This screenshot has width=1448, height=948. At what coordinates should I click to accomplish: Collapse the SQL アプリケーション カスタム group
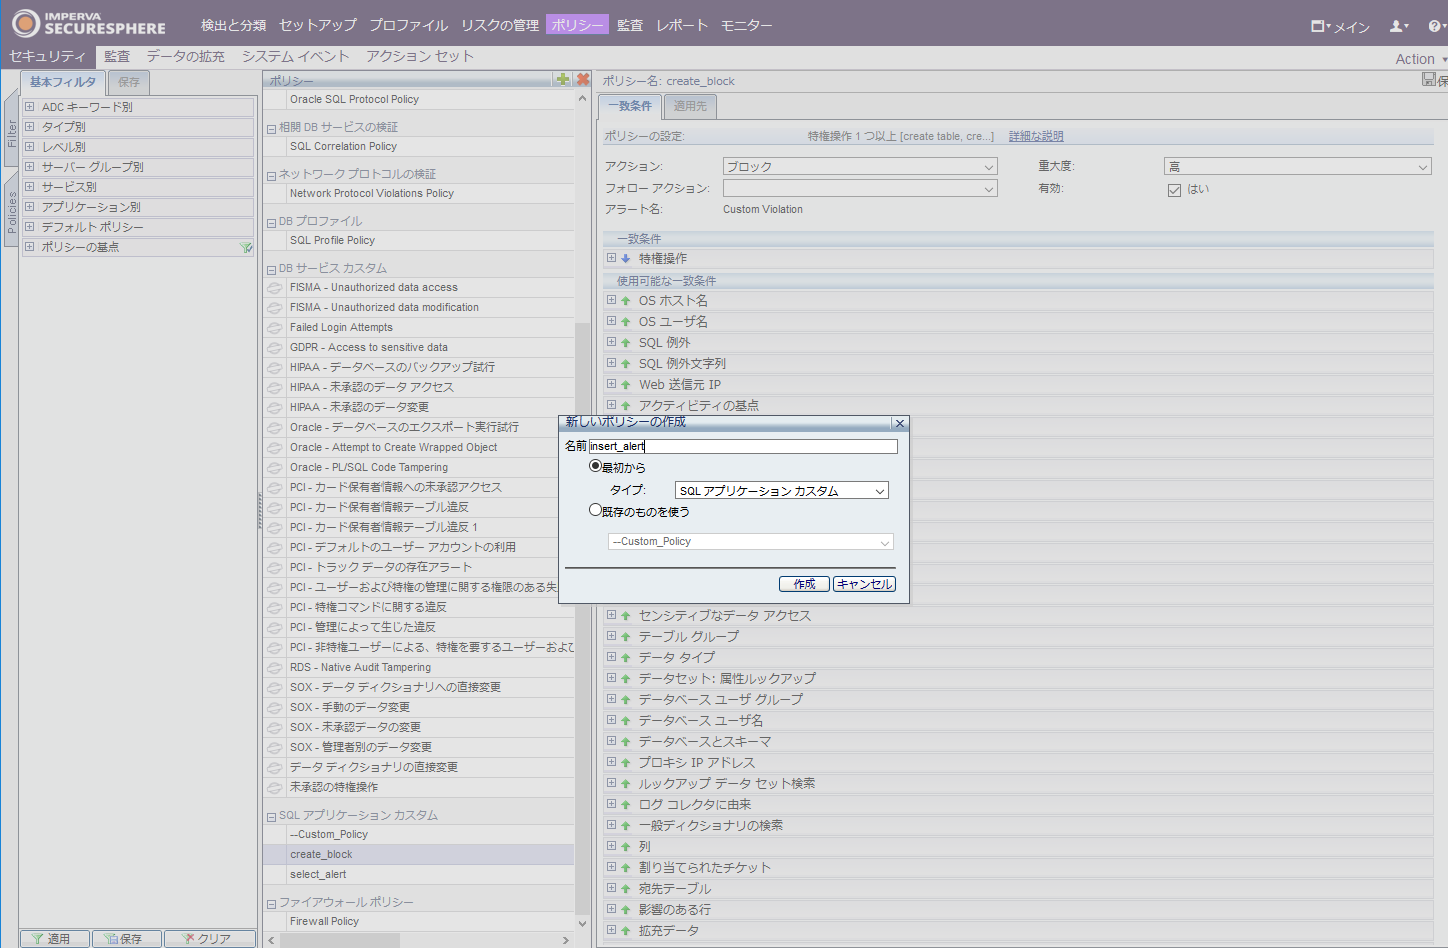tap(271, 816)
